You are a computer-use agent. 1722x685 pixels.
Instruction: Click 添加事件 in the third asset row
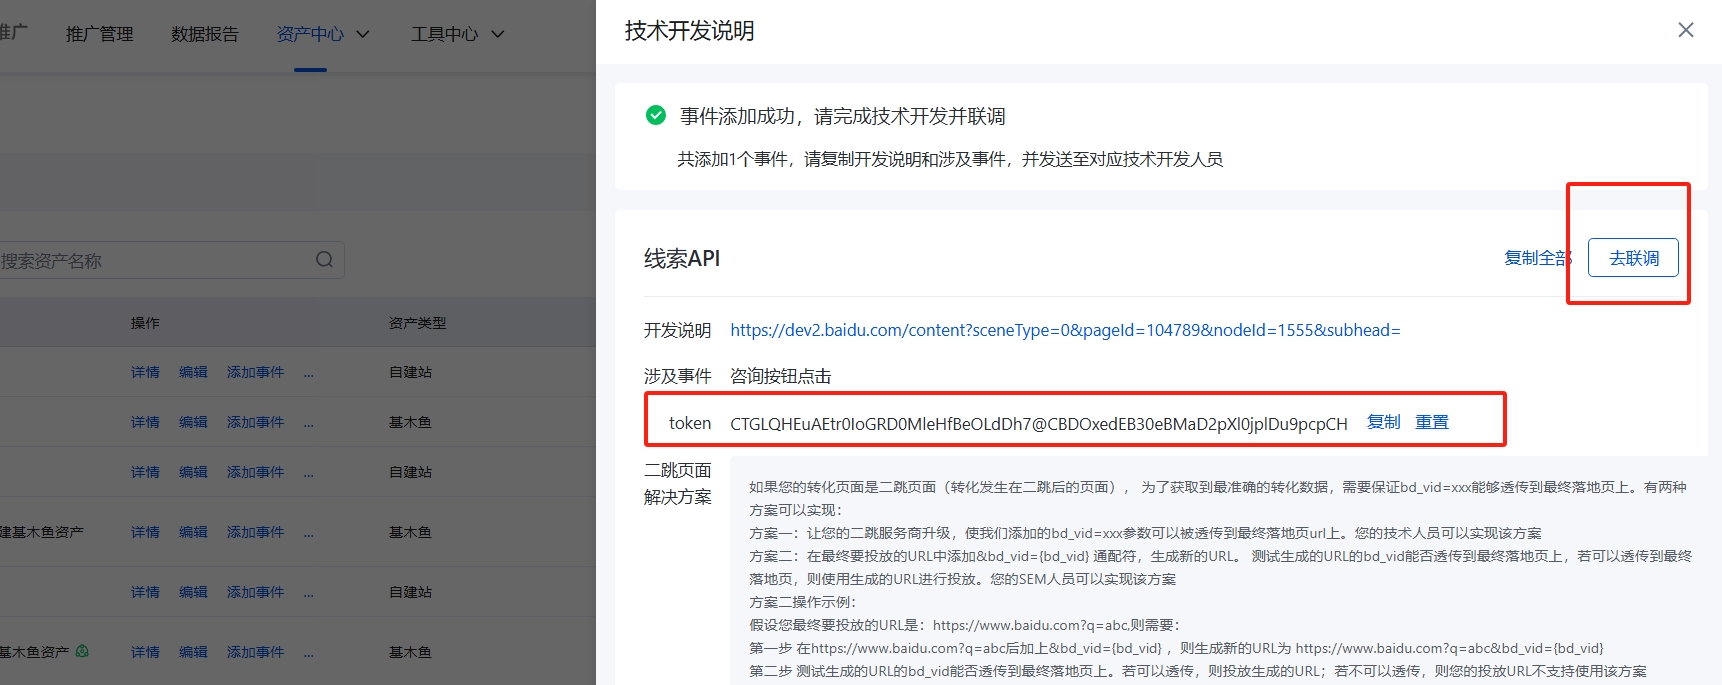coord(255,472)
